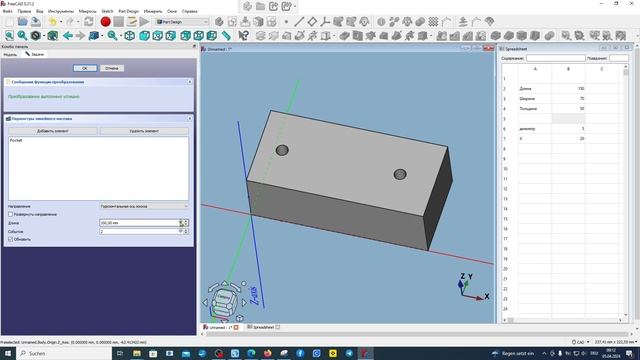640x360 pixels.
Task: Click the back navigation arrow icon
Action: [x=68, y=36]
